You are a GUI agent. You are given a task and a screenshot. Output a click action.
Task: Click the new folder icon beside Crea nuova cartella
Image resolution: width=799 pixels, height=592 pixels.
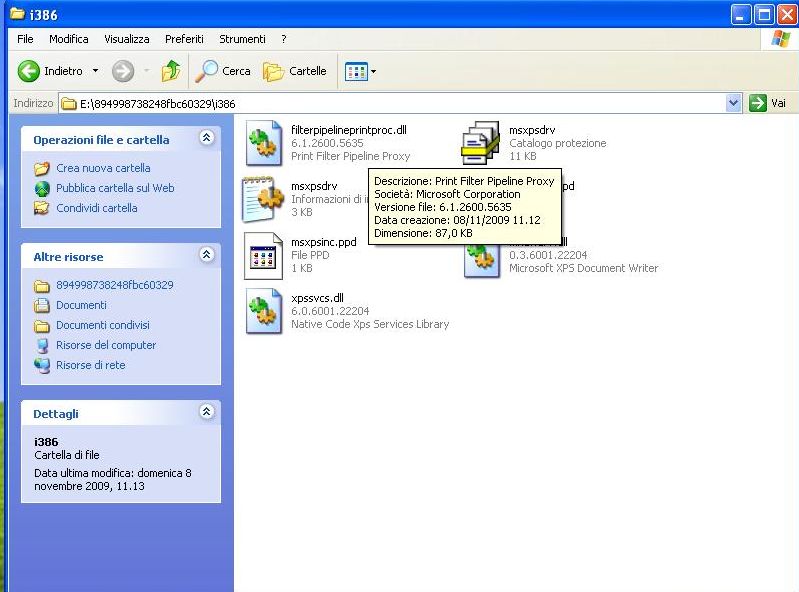[42, 168]
